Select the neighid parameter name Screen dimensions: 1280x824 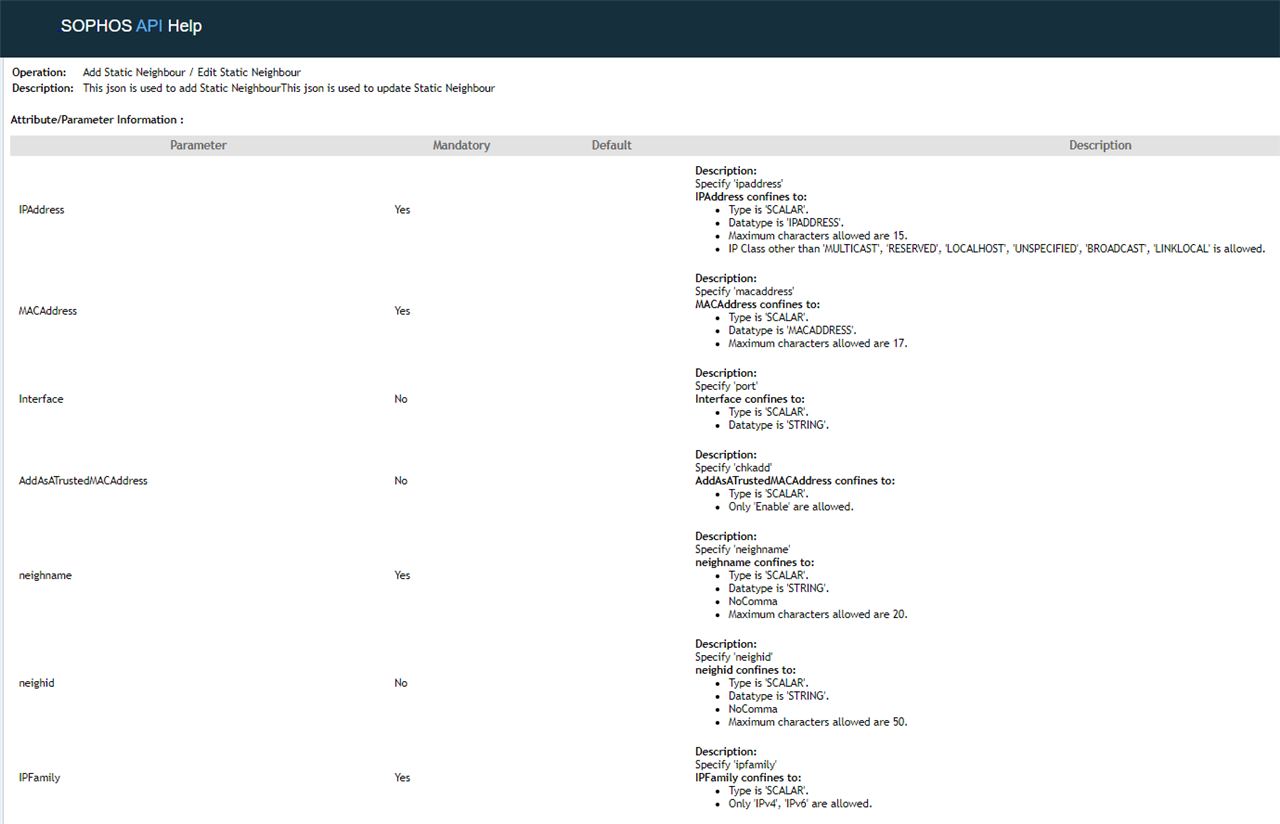tap(37, 683)
